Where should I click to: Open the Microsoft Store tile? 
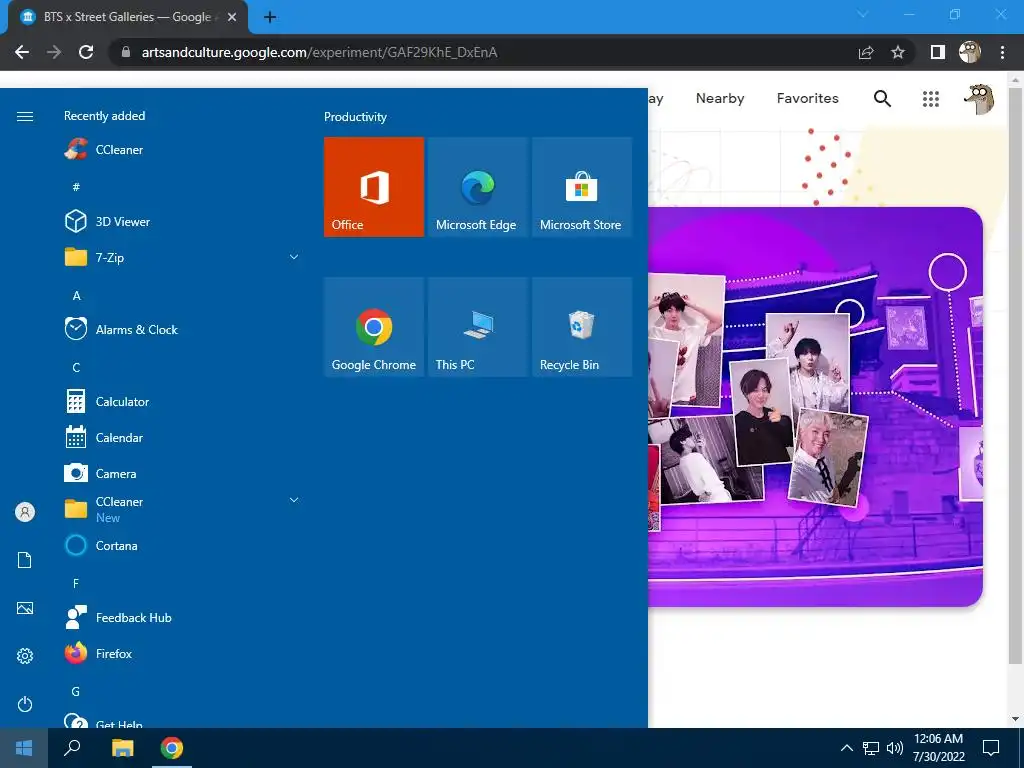tap(581, 187)
